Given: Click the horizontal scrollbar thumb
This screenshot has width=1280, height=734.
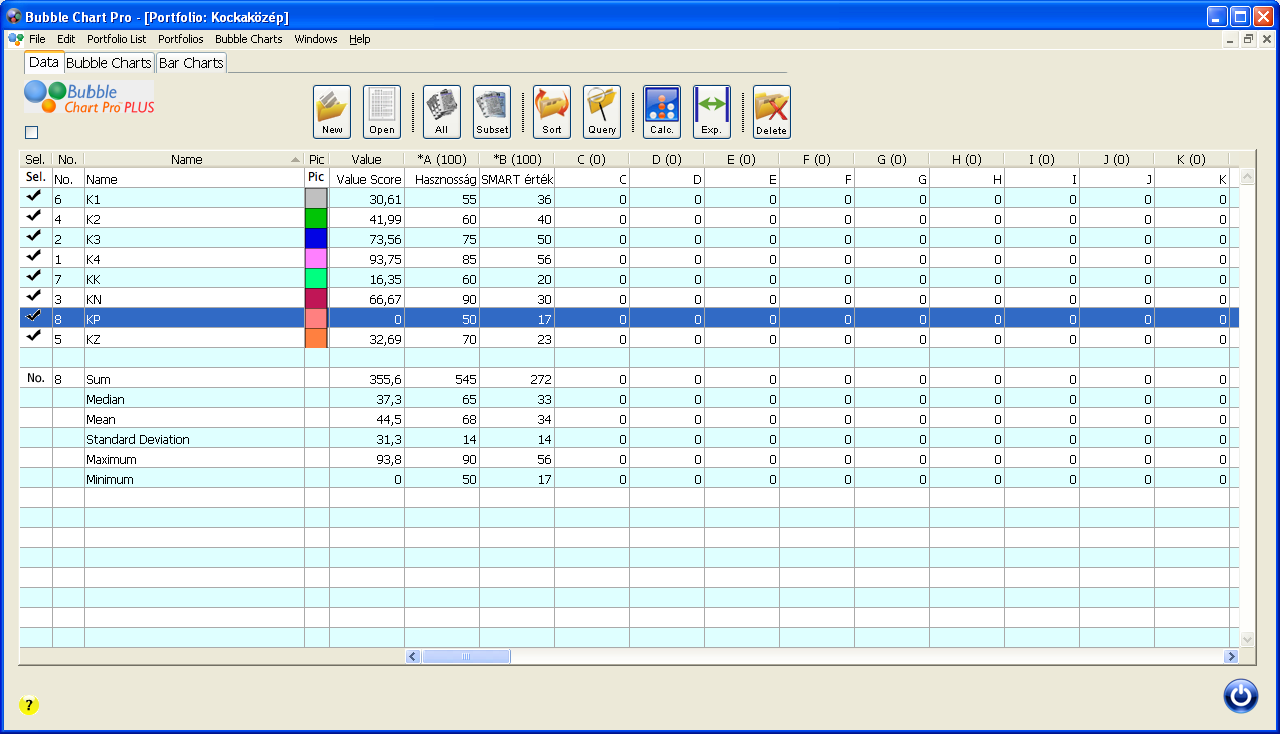Looking at the screenshot, I should pyautogui.click(x=466, y=657).
